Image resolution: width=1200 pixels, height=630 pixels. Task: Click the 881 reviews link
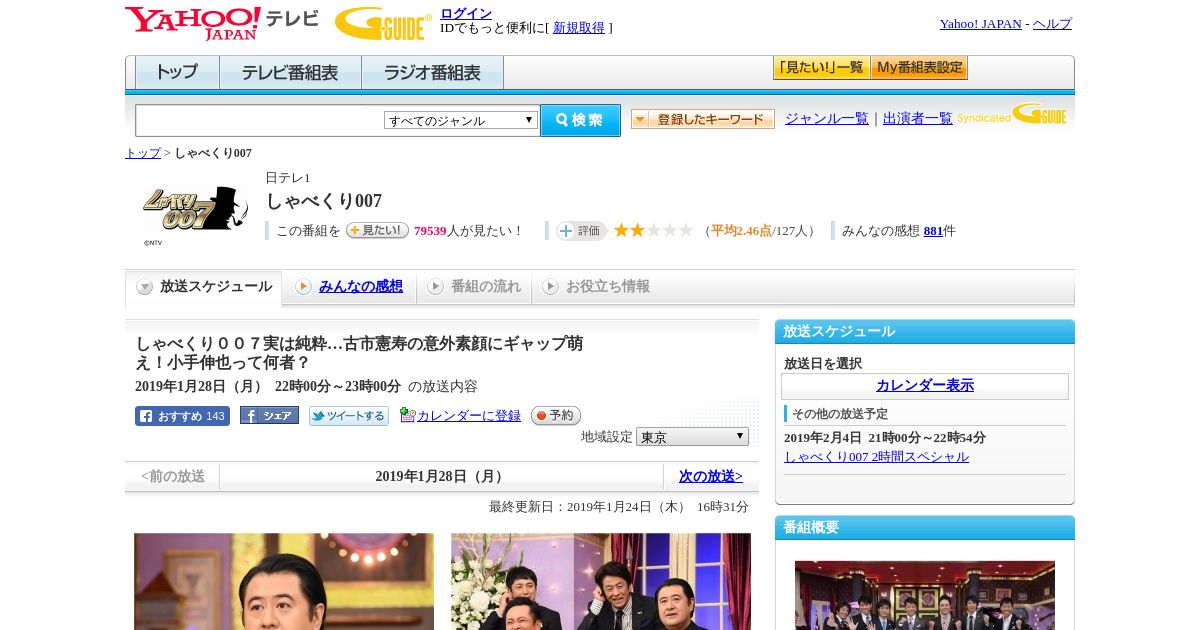pos(933,231)
